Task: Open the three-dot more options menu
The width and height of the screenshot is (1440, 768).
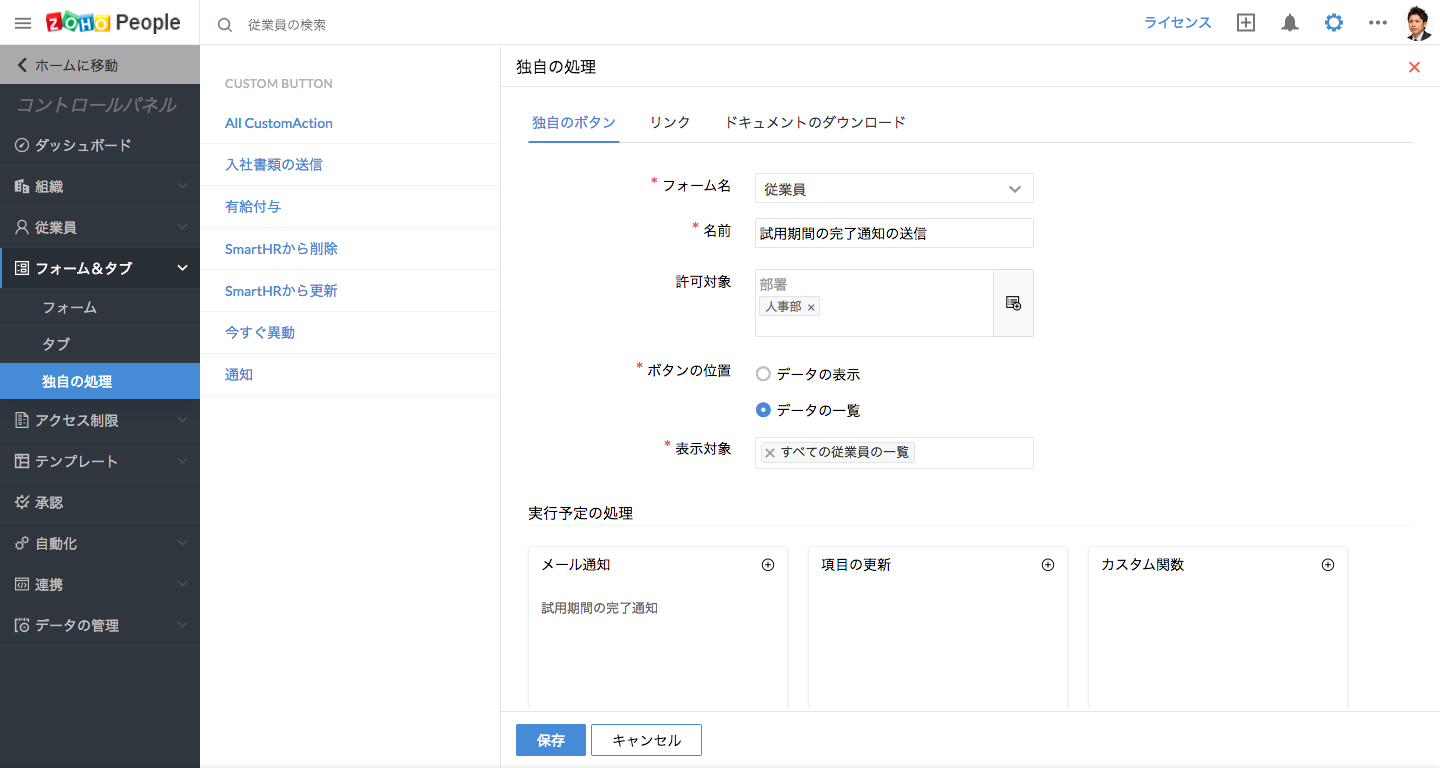Action: [1378, 23]
